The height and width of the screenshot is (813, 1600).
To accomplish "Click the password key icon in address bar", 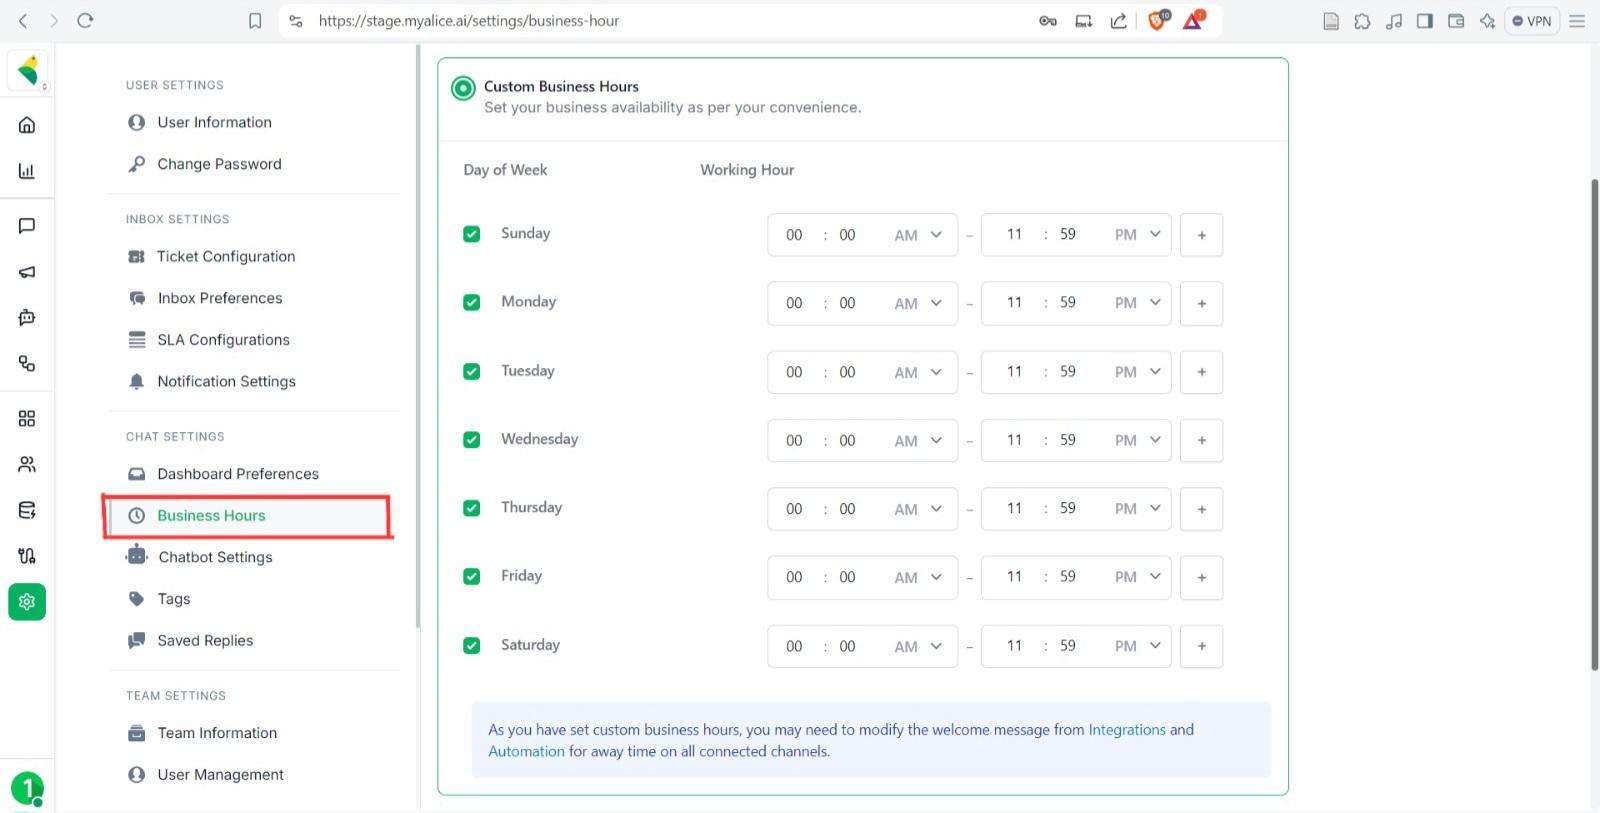I will click(1048, 21).
